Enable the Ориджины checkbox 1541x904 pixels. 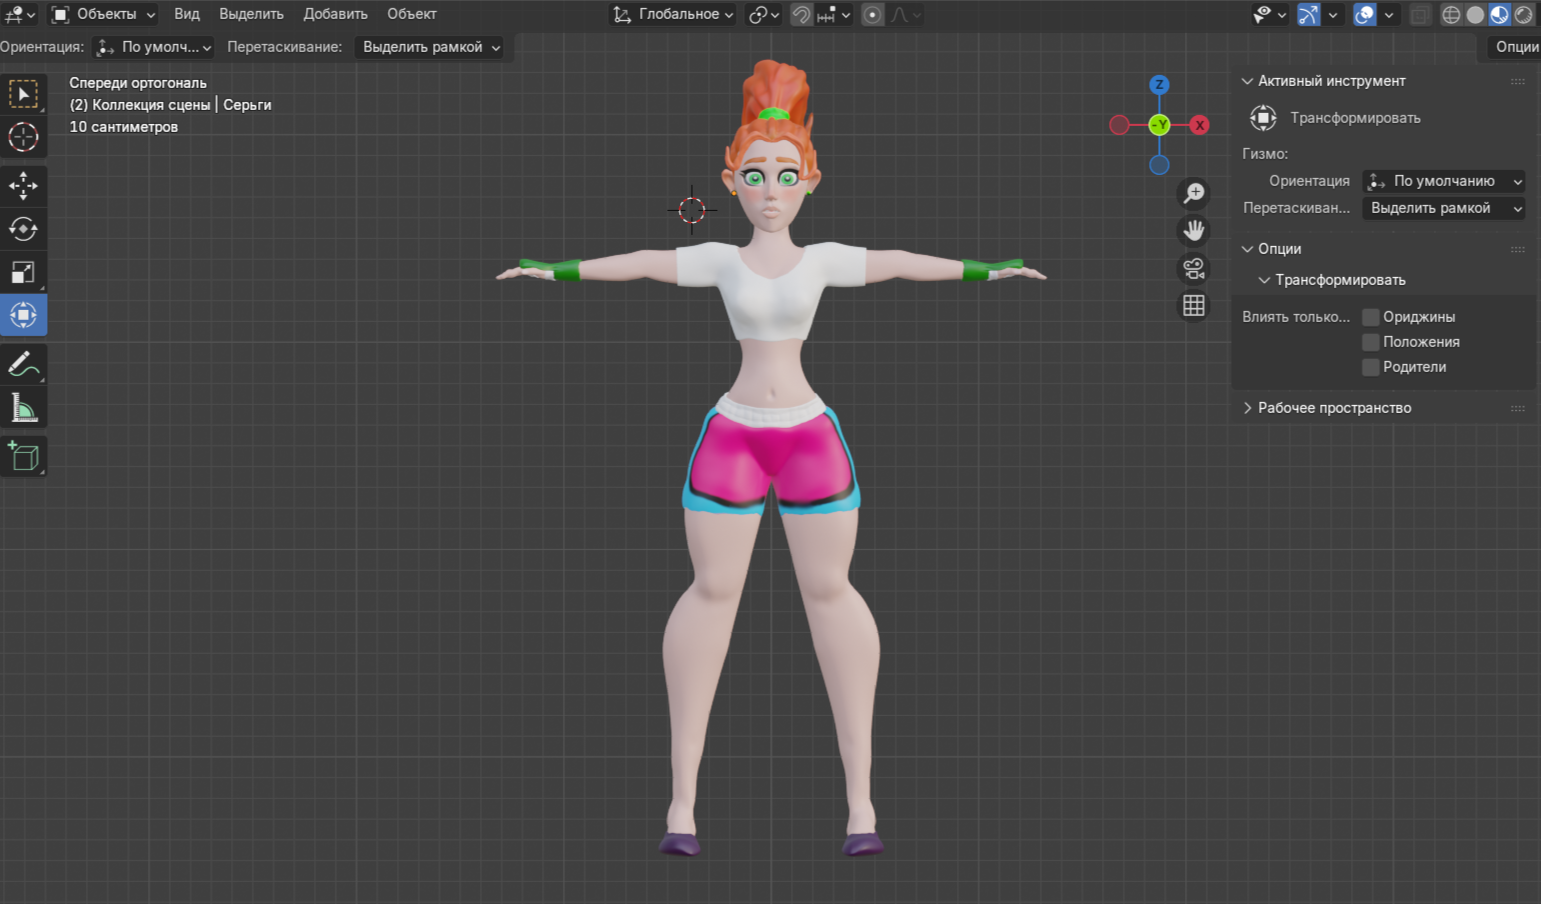click(x=1371, y=317)
